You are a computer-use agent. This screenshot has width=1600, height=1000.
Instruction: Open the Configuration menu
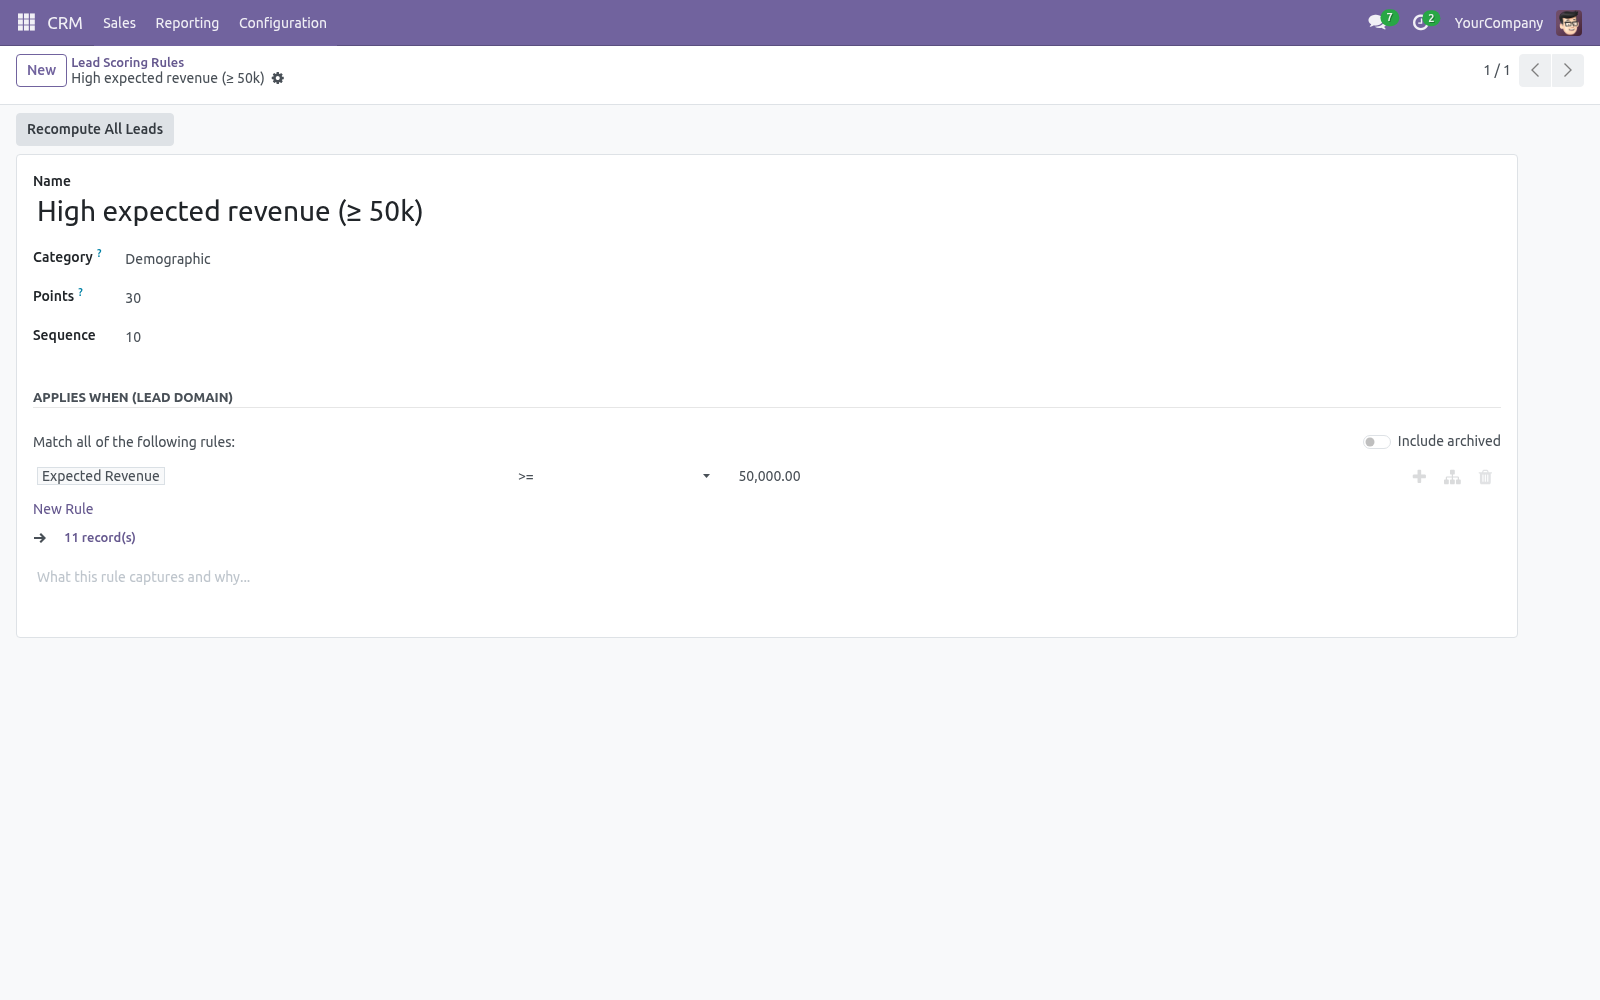pos(283,22)
